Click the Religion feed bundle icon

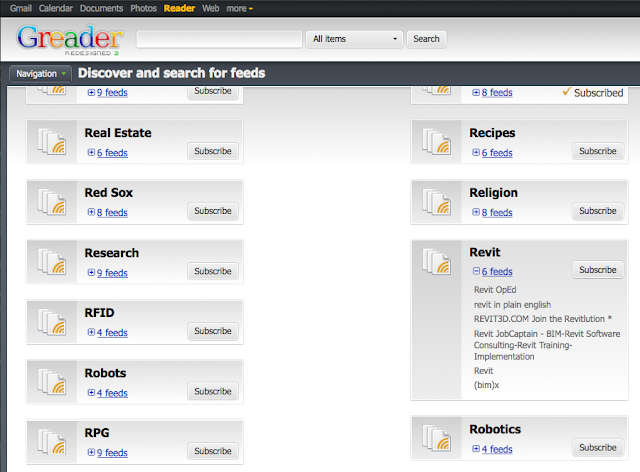pos(437,202)
